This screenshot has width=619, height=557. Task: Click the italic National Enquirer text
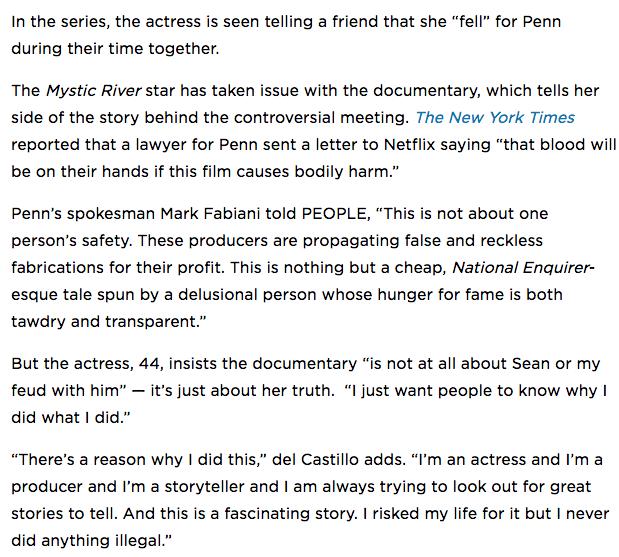523,268
